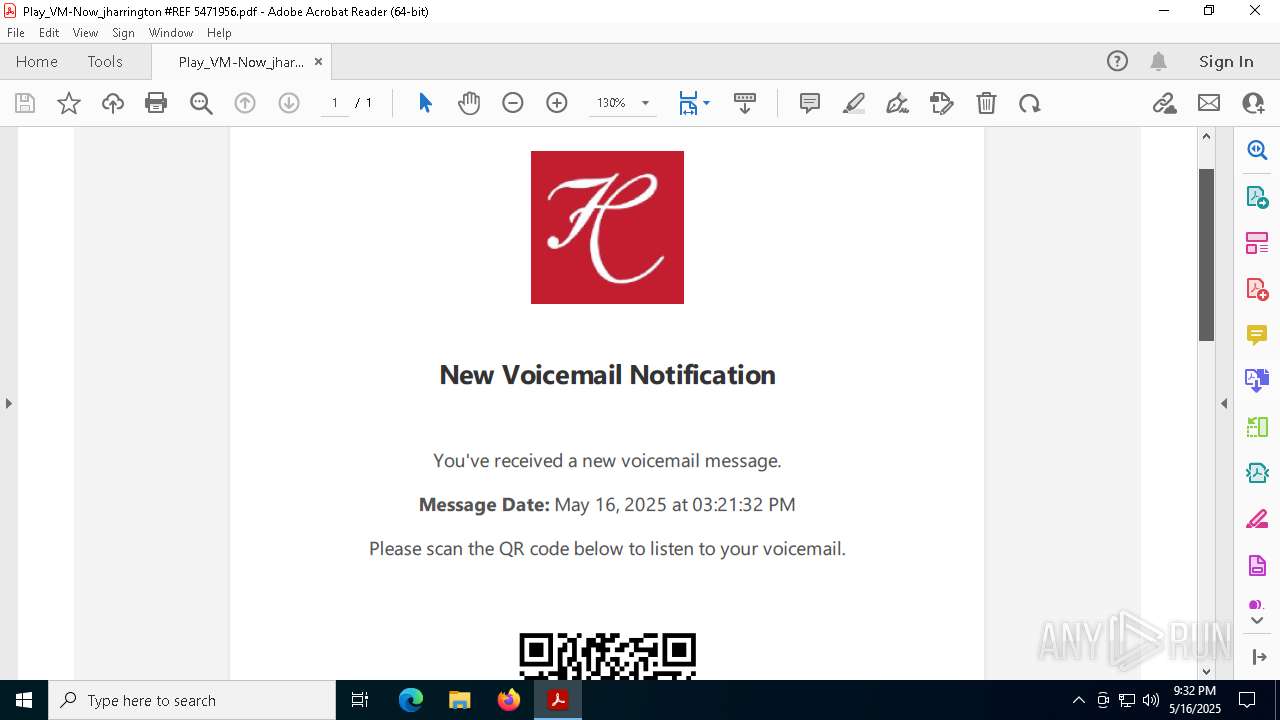This screenshot has height=720, width=1280.
Task: Open the search tool in right pane
Action: 1257,150
